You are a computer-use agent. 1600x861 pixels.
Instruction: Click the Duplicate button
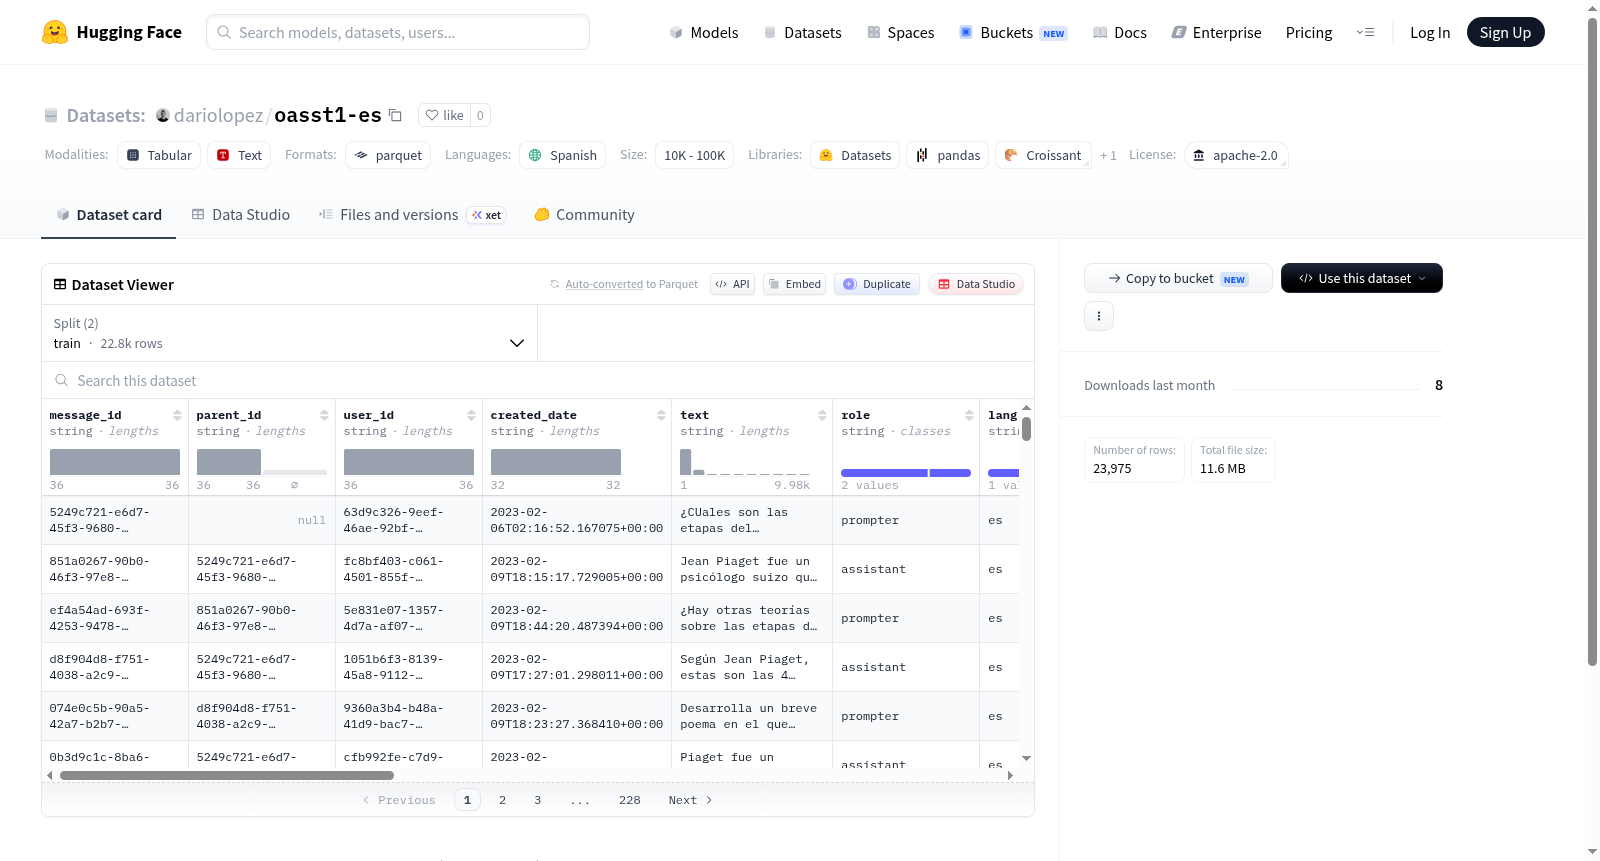pyautogui.click(x=877, y=284)
